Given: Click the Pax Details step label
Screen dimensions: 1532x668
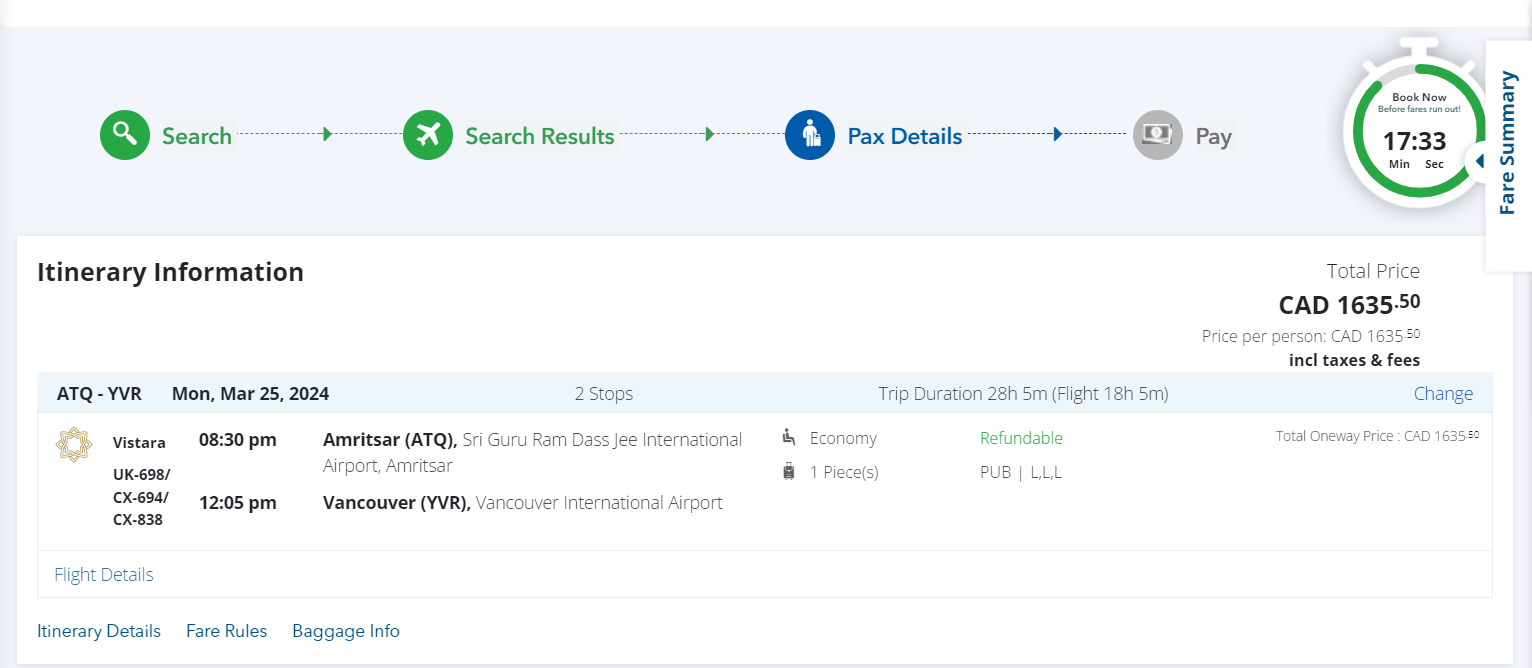Looking at the screenshot, I should tap(905, 136).
